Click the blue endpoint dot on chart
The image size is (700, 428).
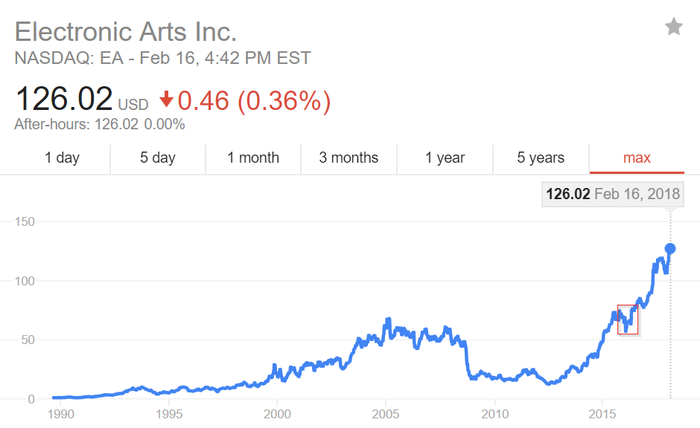pos(670,248)
